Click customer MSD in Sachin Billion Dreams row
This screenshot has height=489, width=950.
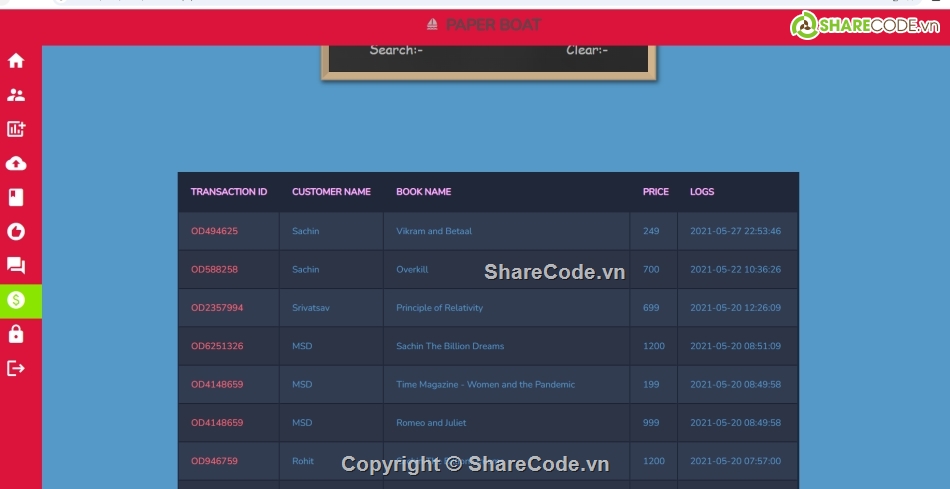pyautogui.click(x=302, y=346)
